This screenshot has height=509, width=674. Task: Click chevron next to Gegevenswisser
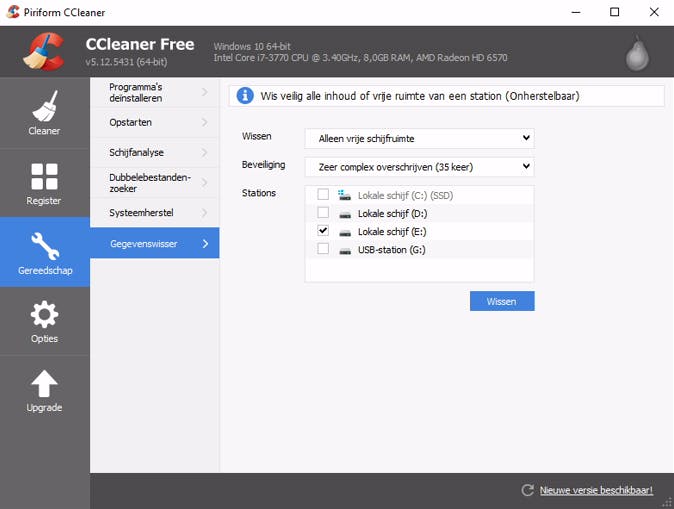(205, 244)
